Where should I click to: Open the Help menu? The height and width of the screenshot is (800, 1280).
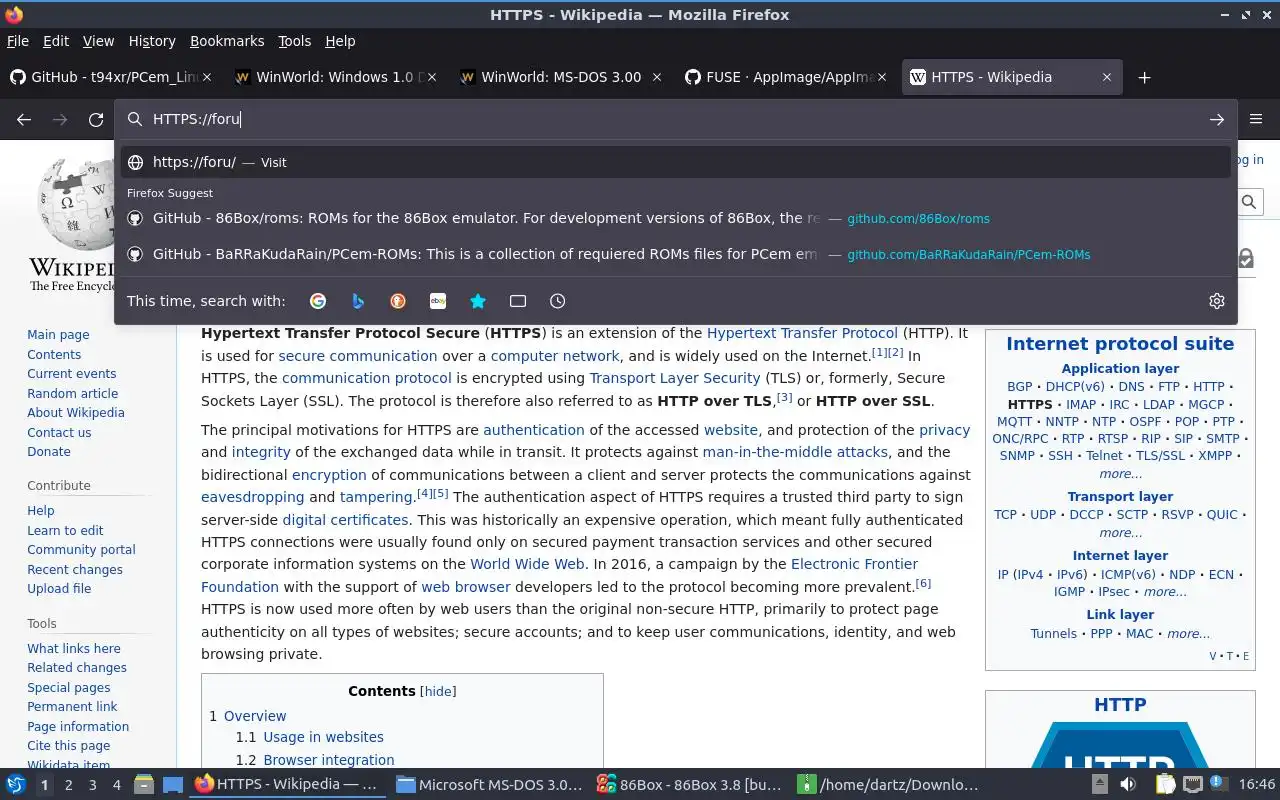point(340,41)
